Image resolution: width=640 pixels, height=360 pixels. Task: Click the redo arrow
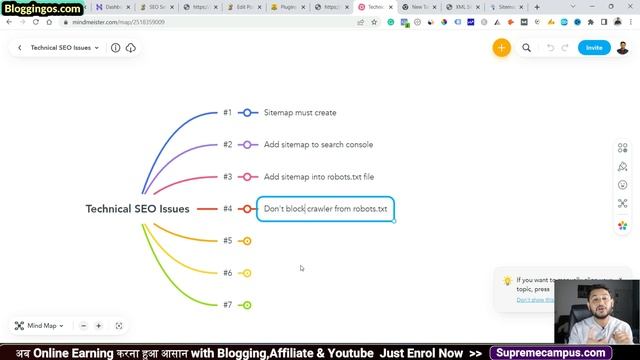565,48
